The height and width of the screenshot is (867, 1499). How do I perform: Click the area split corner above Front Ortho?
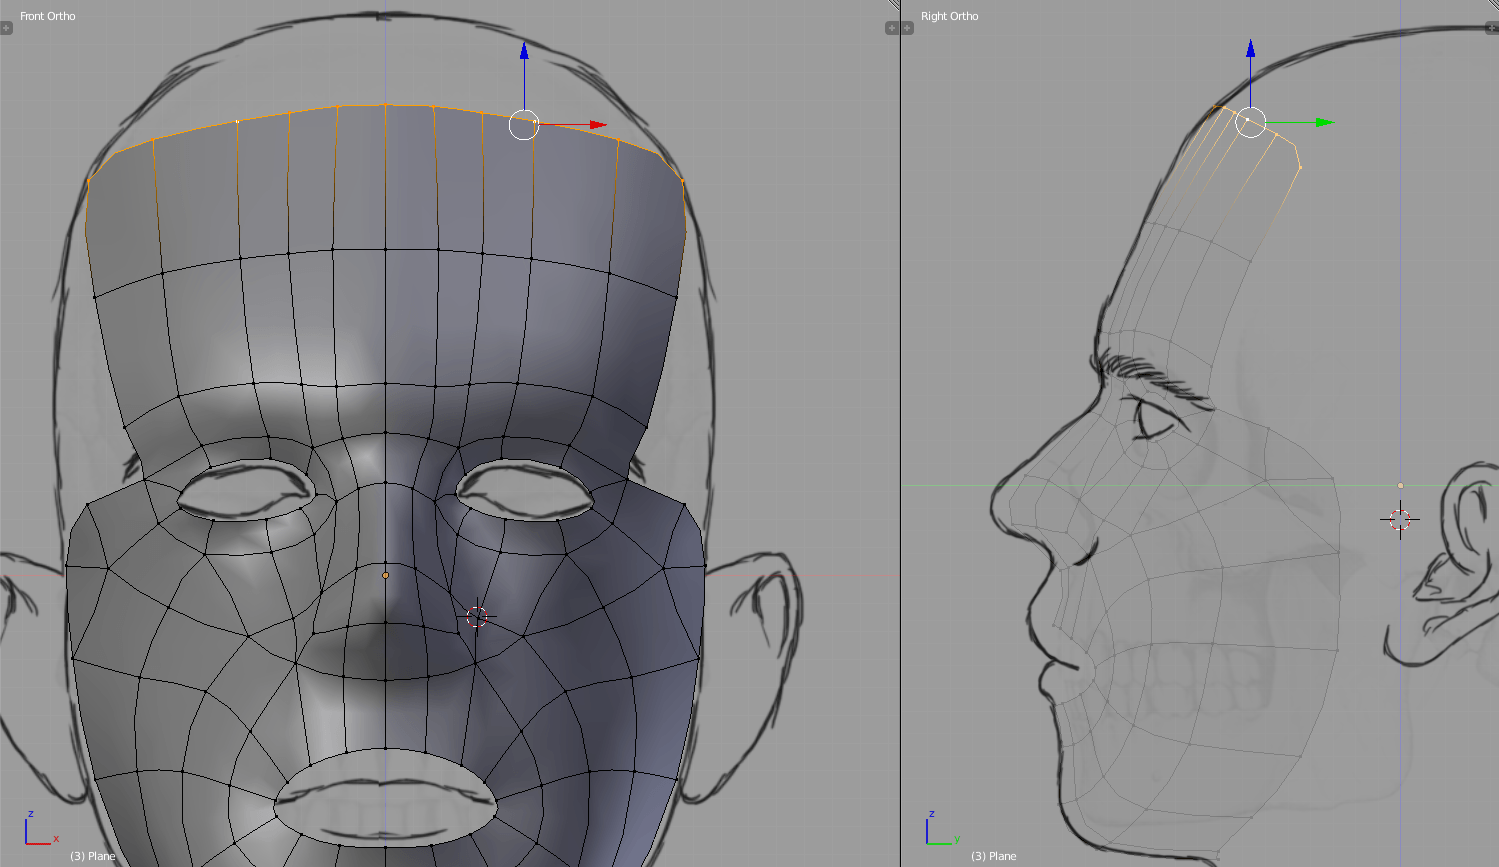click(x=893, y=5)
